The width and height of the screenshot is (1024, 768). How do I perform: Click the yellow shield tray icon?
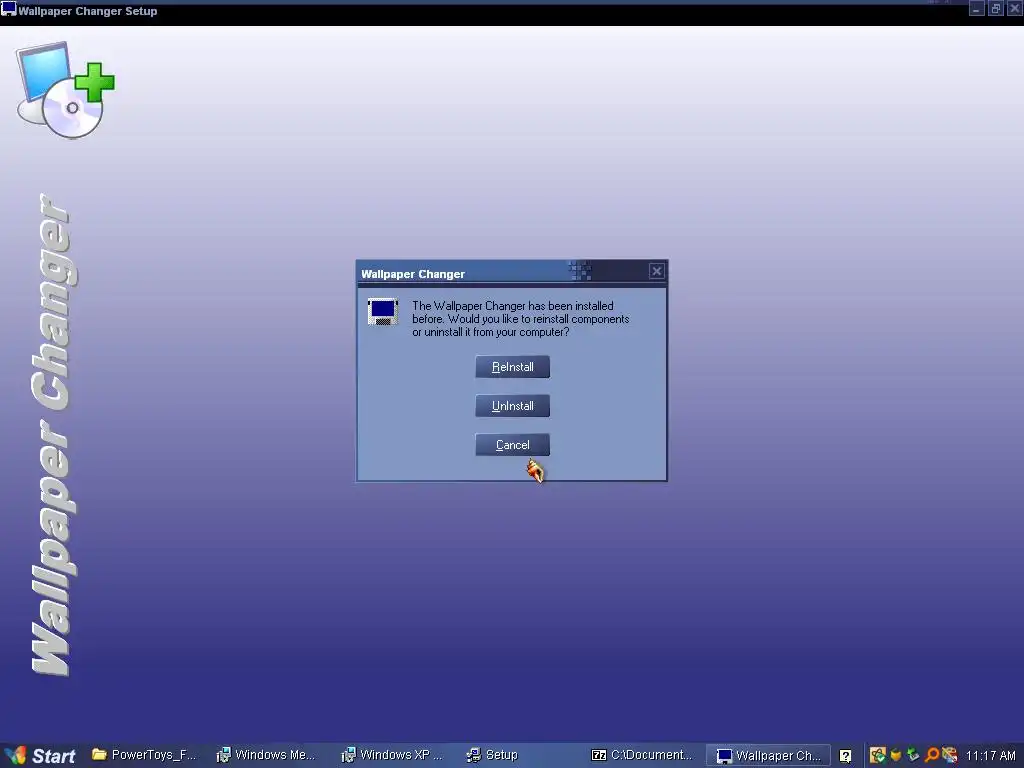[895, 756]
